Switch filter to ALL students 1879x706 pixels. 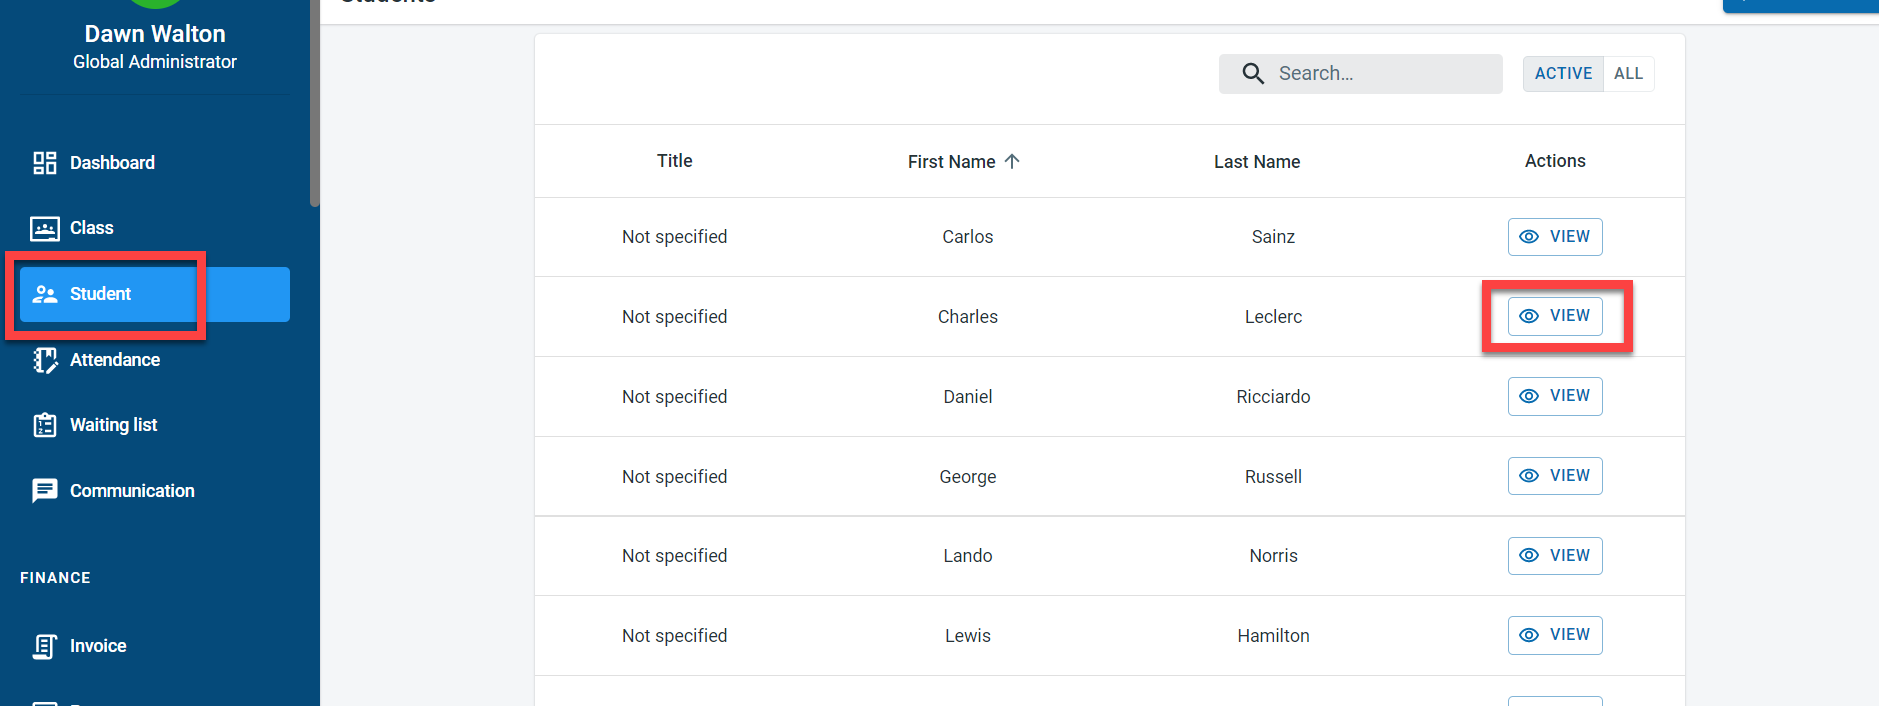point(1628,74)
